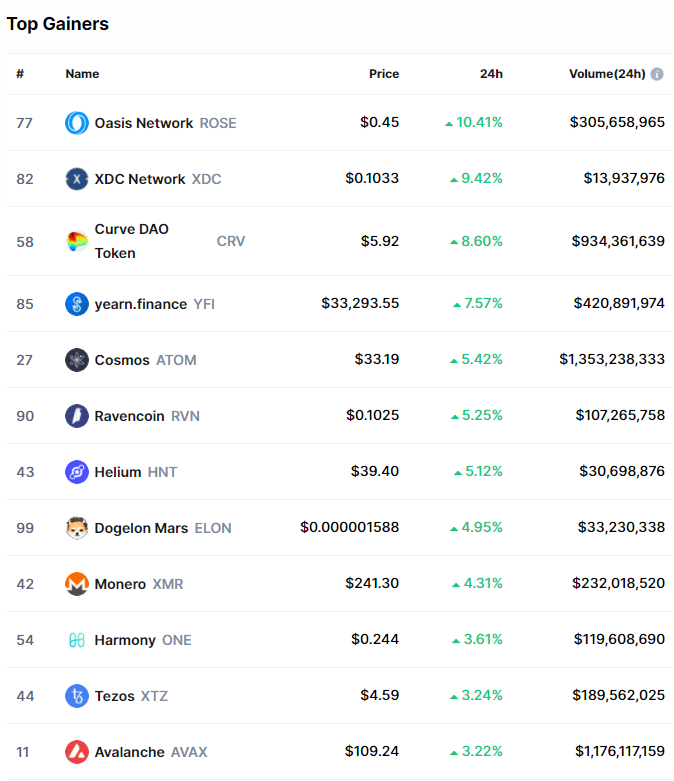Click the Volume(24h) info icon
The width and height of the screenshot is (674, 781).
657,74
